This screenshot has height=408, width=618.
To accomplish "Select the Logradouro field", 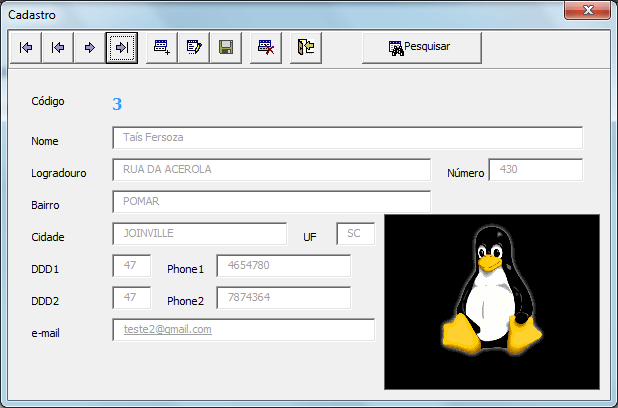I will click(x=271, y=170).
